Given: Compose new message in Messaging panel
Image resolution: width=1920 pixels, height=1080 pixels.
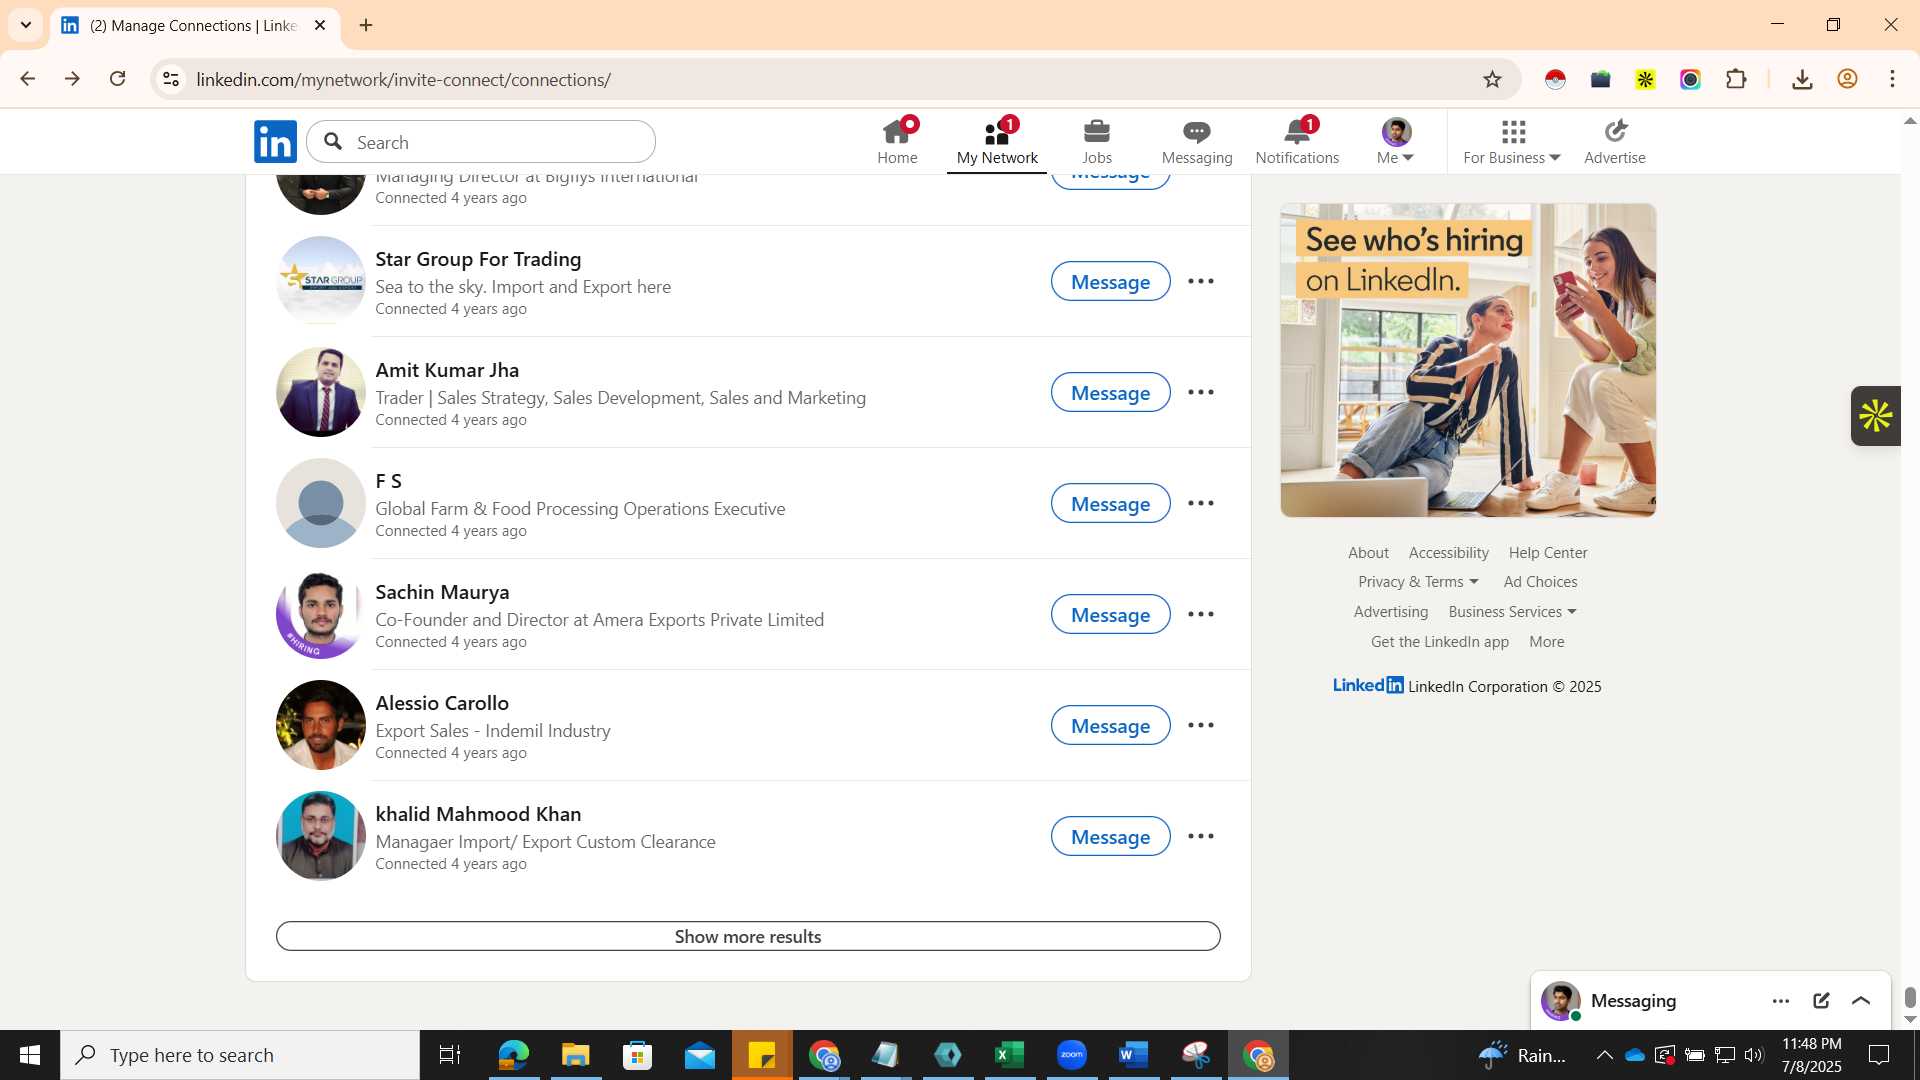Looking at the screenshot, I should [1821, 1001].
